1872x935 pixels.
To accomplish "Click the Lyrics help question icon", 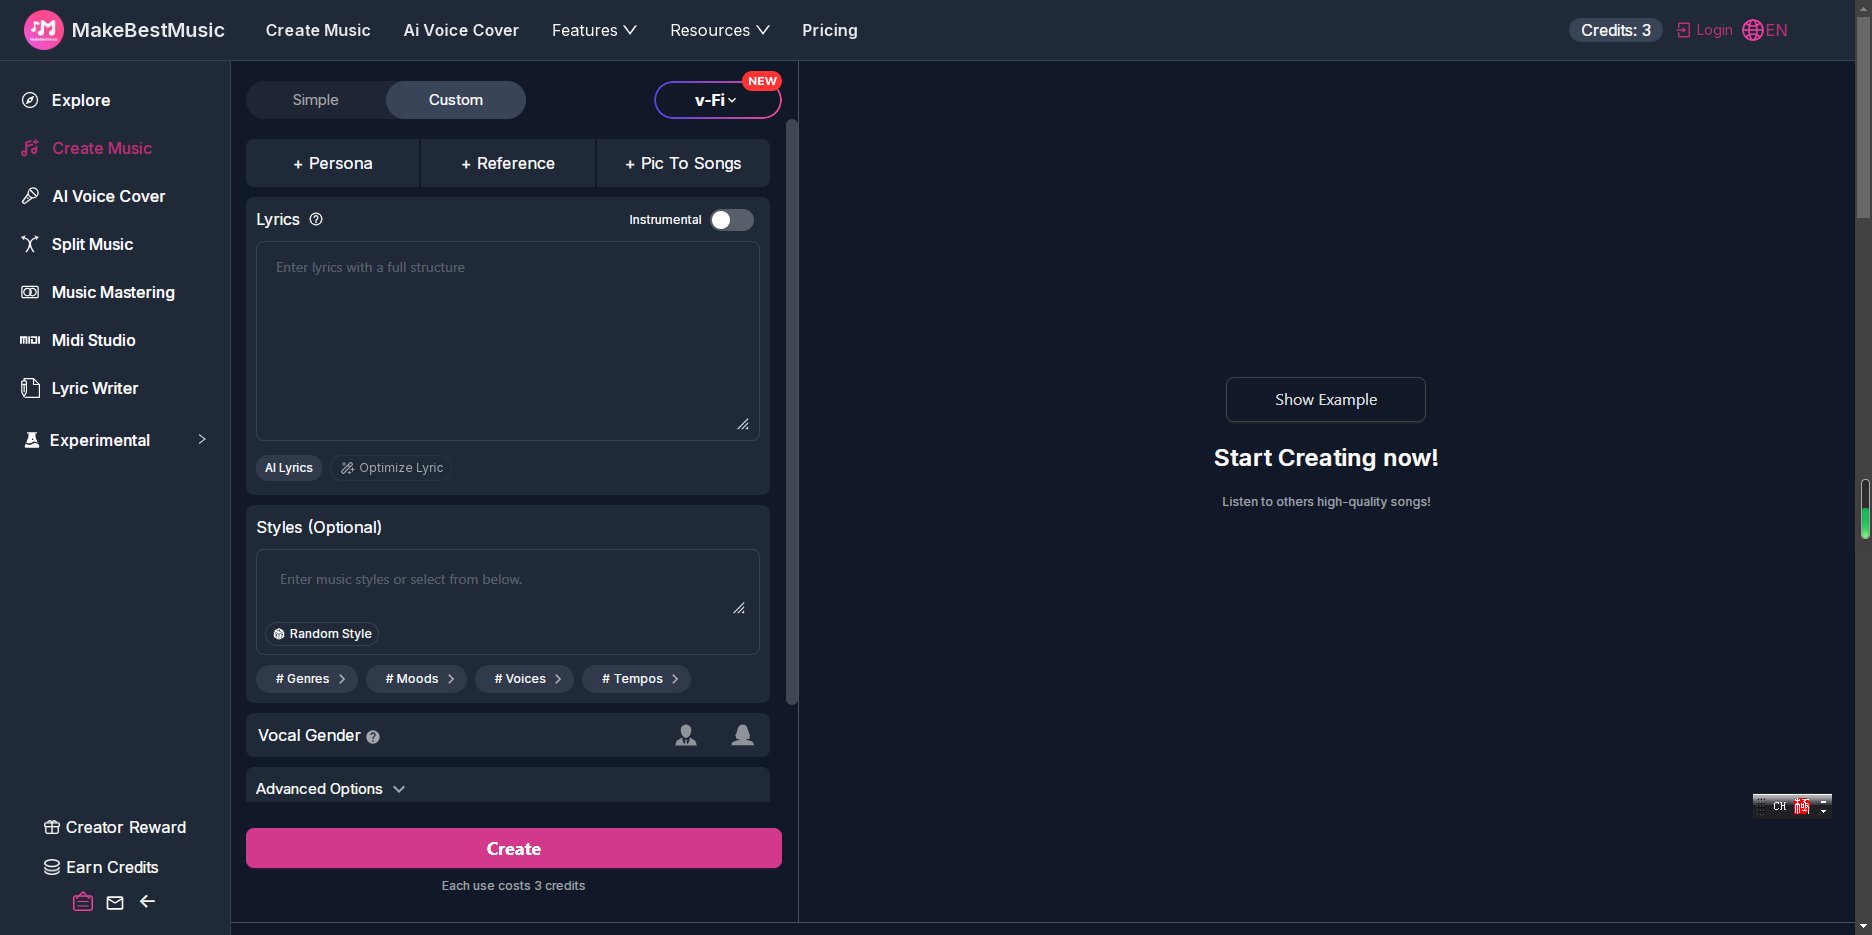I will click(316, 219).
